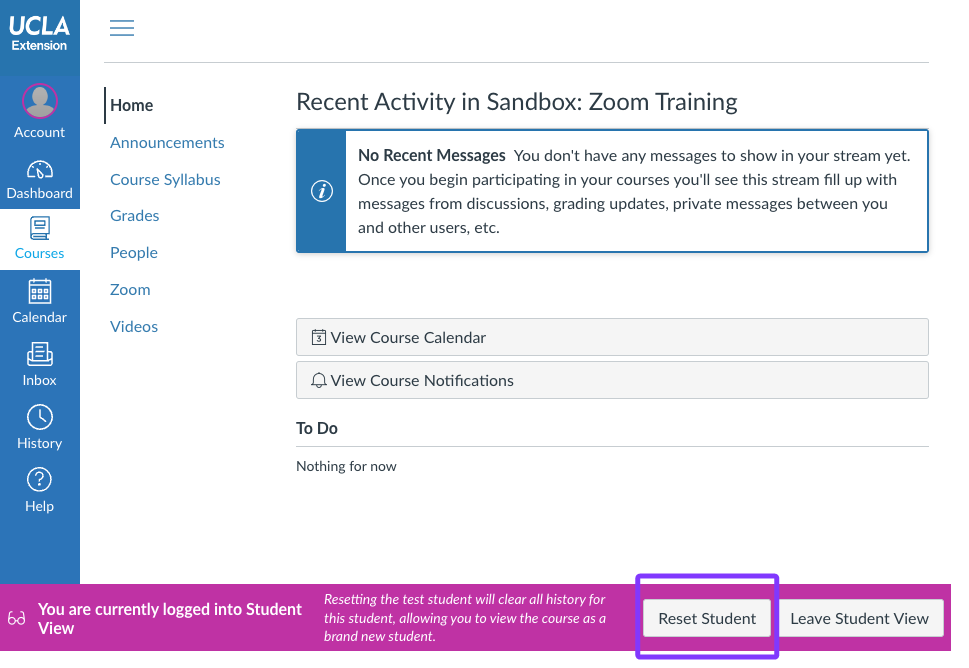Click View Course Calendar button

(612, 337)
